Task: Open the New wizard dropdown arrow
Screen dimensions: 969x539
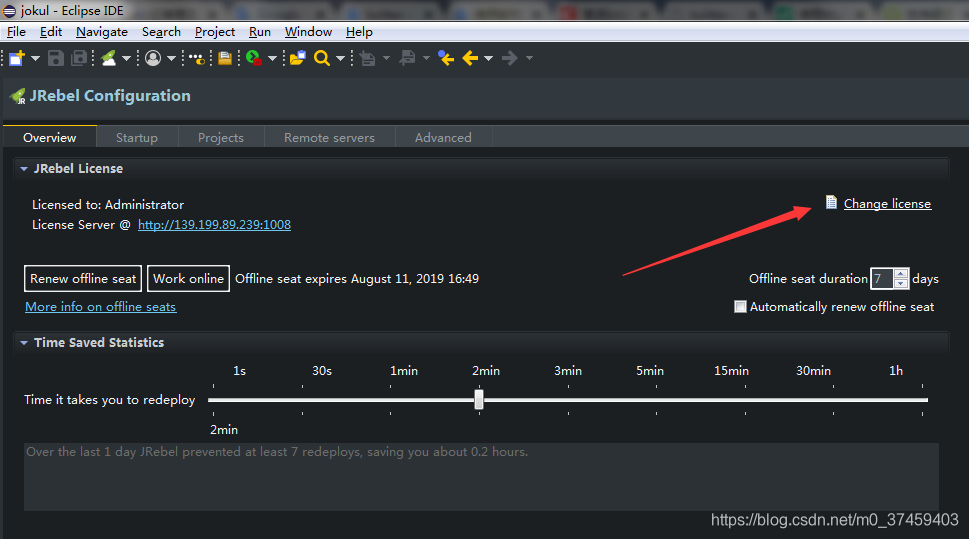Action: coord(35,59)
